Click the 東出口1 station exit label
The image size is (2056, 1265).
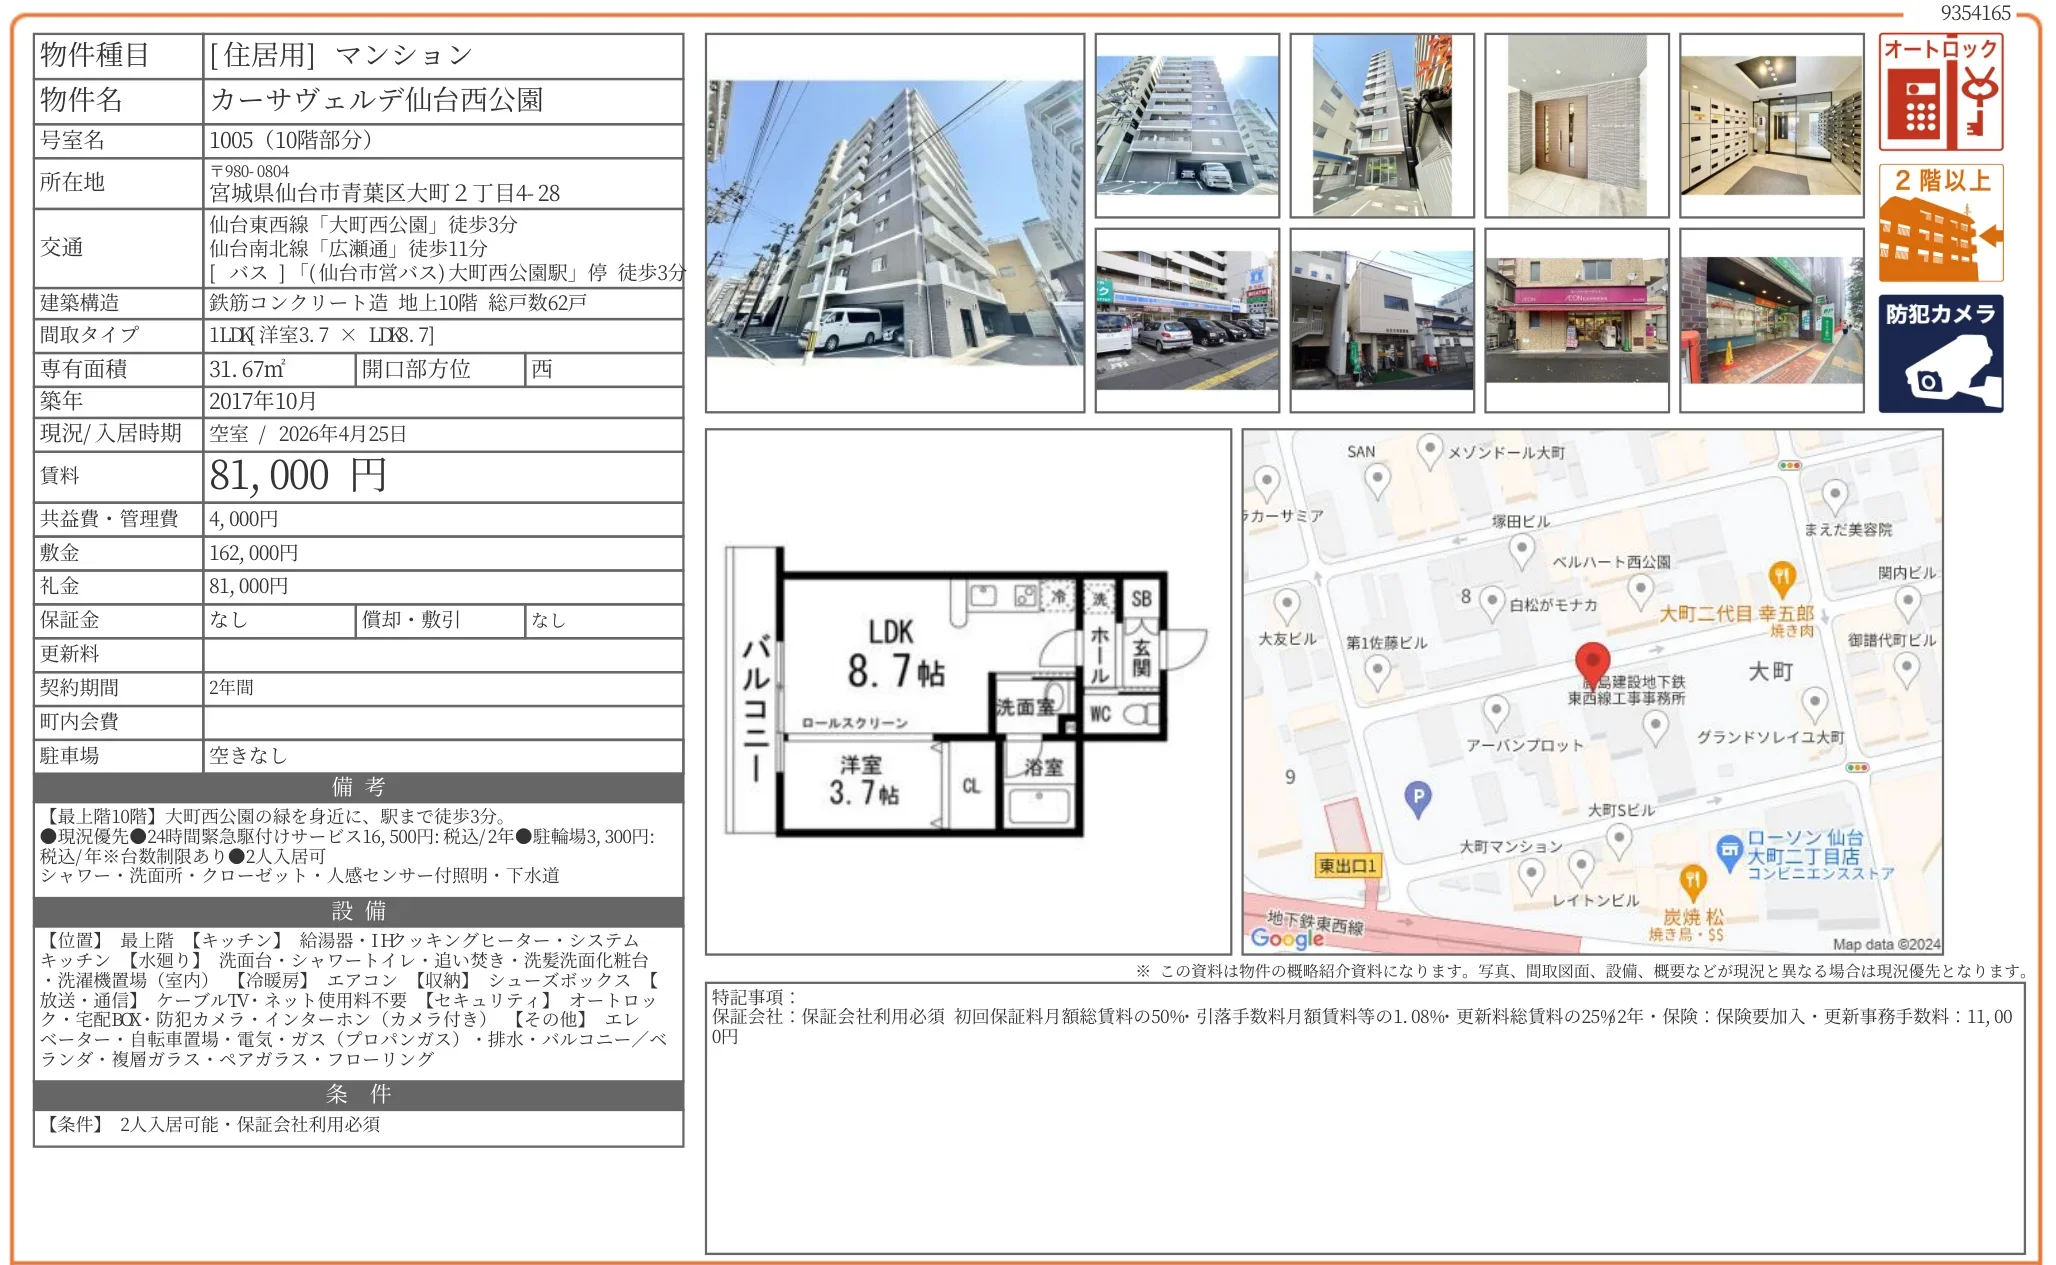click(x=1347, y=866)
